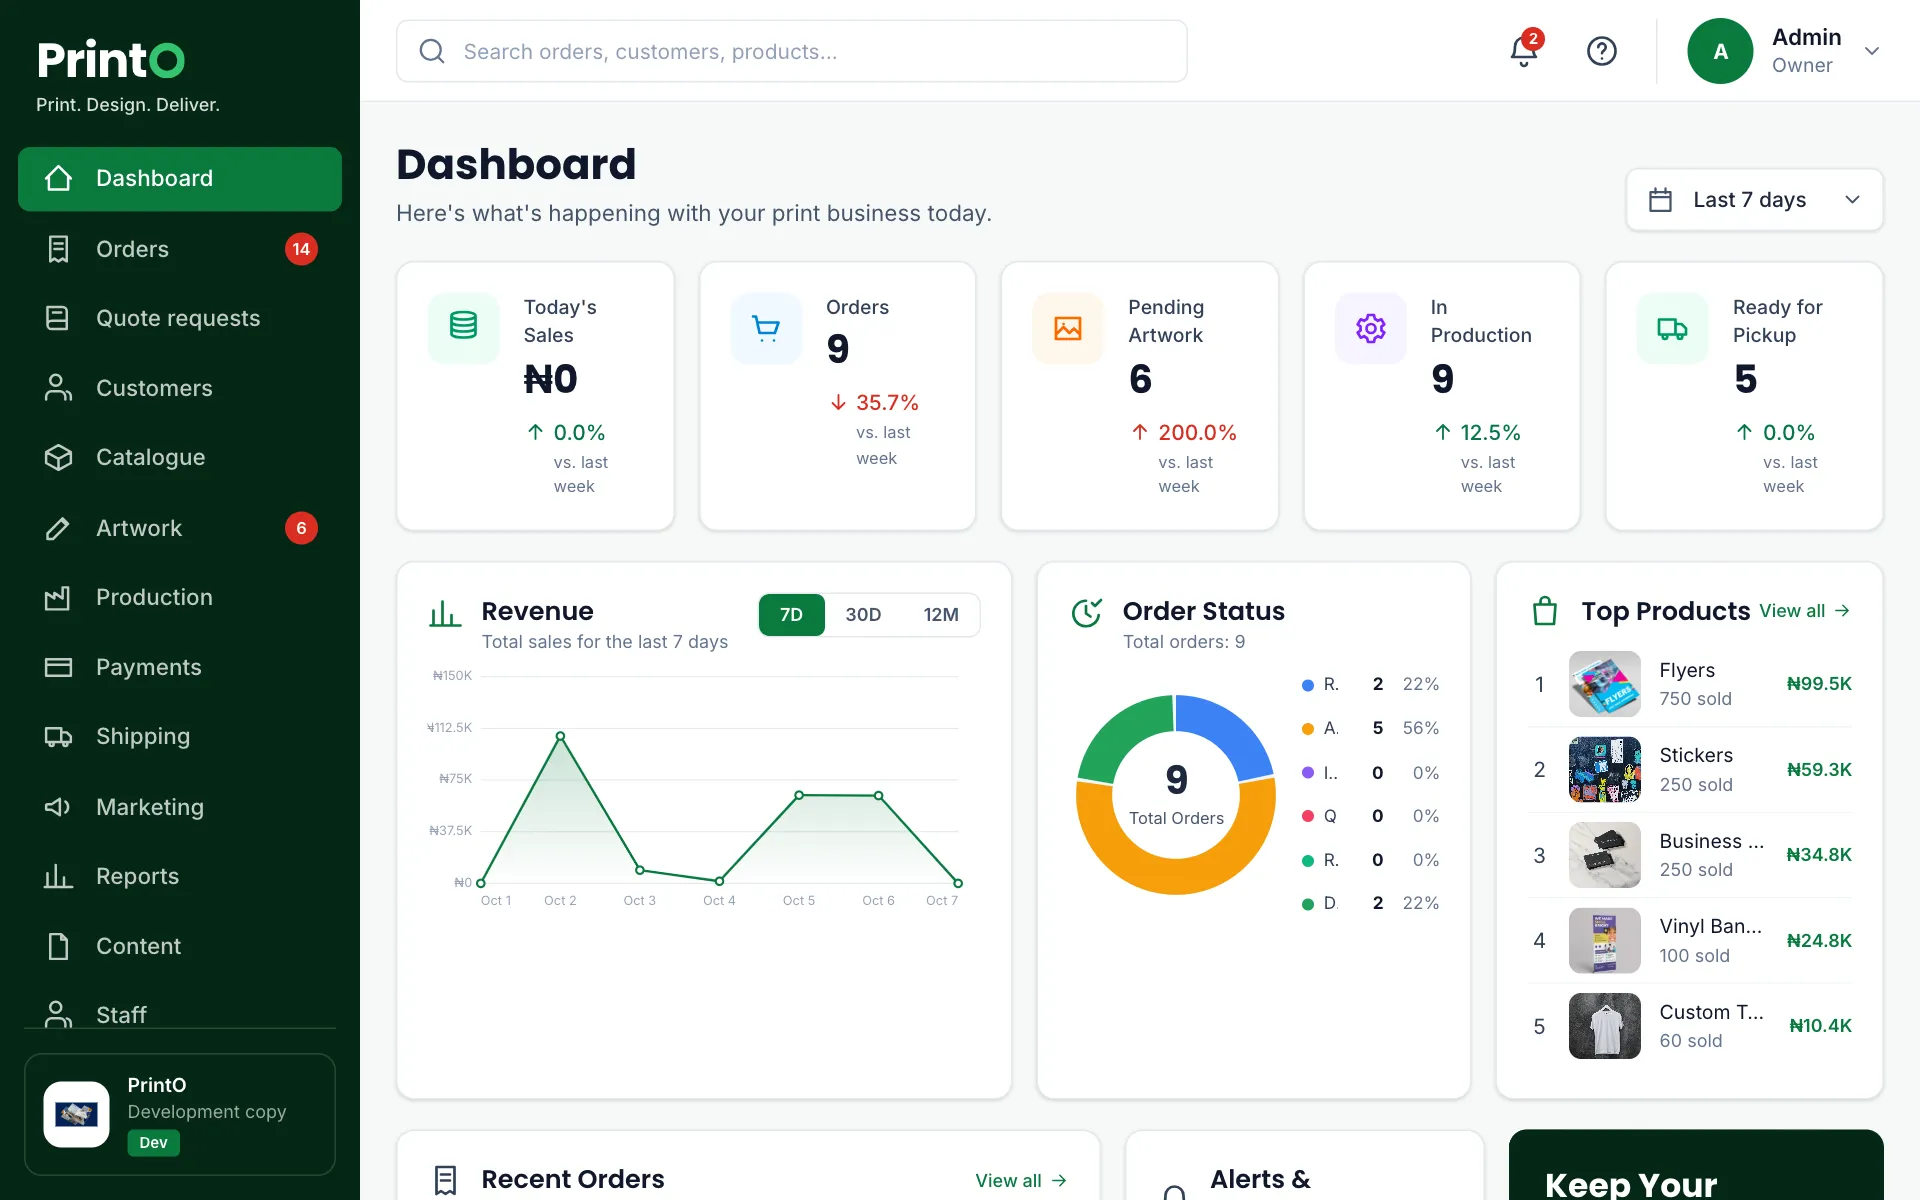Click the PrintO workspace logo thumbnail
The width and height of the screenshot is (1920, 1200).
point(77,1114)
